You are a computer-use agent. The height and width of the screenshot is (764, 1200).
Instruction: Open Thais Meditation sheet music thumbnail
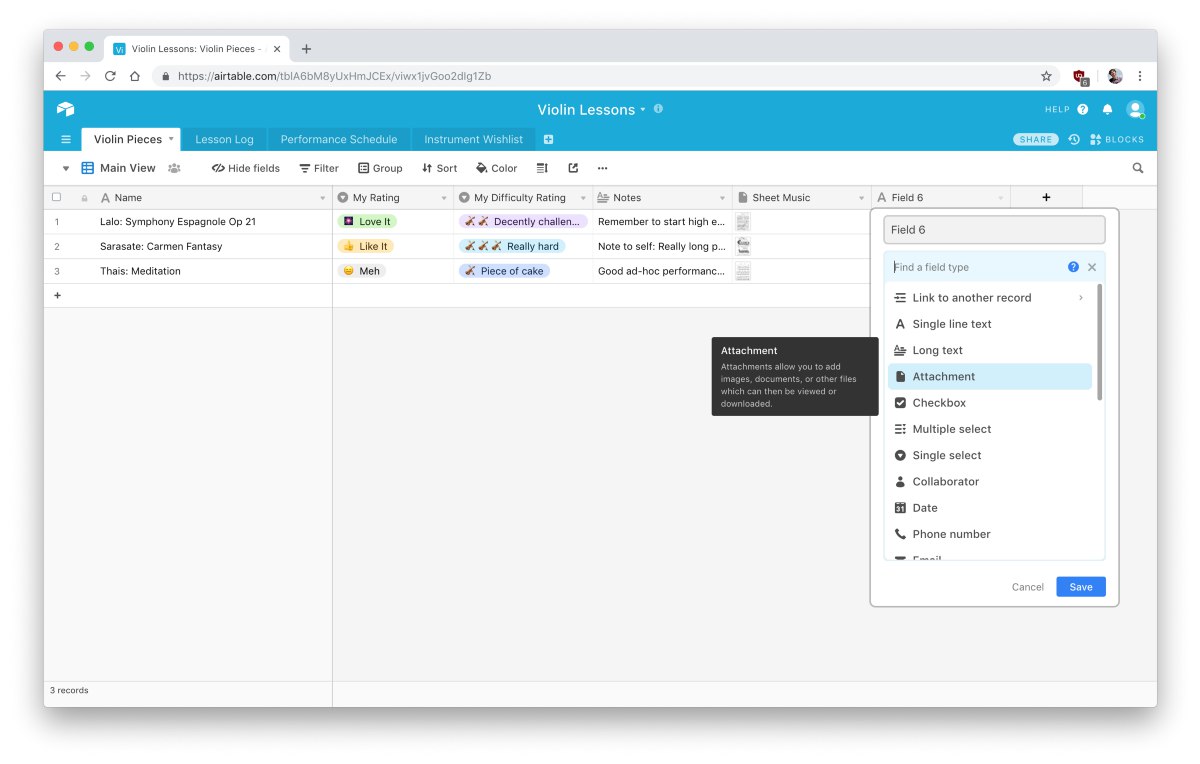(743, 271)
